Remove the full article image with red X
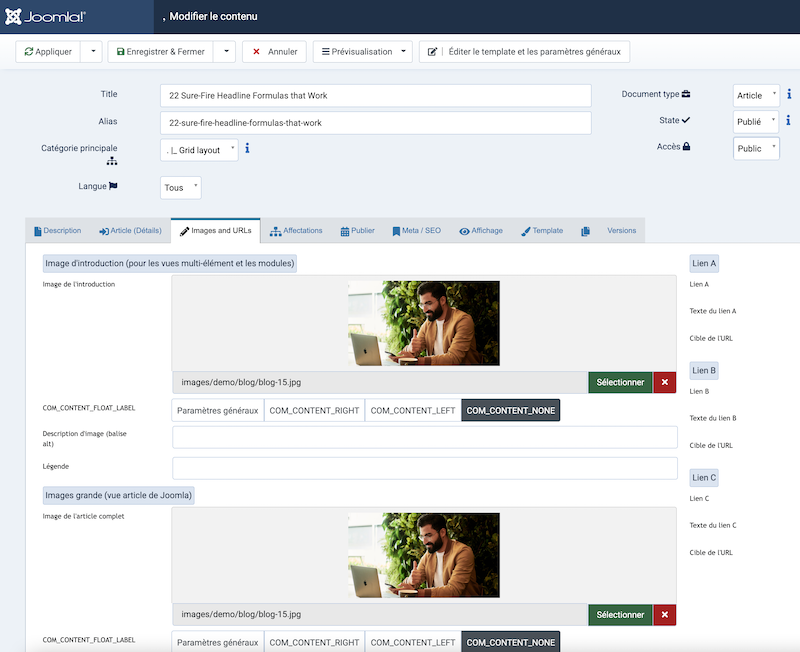The image size is (800, 652). click(665, 615)
